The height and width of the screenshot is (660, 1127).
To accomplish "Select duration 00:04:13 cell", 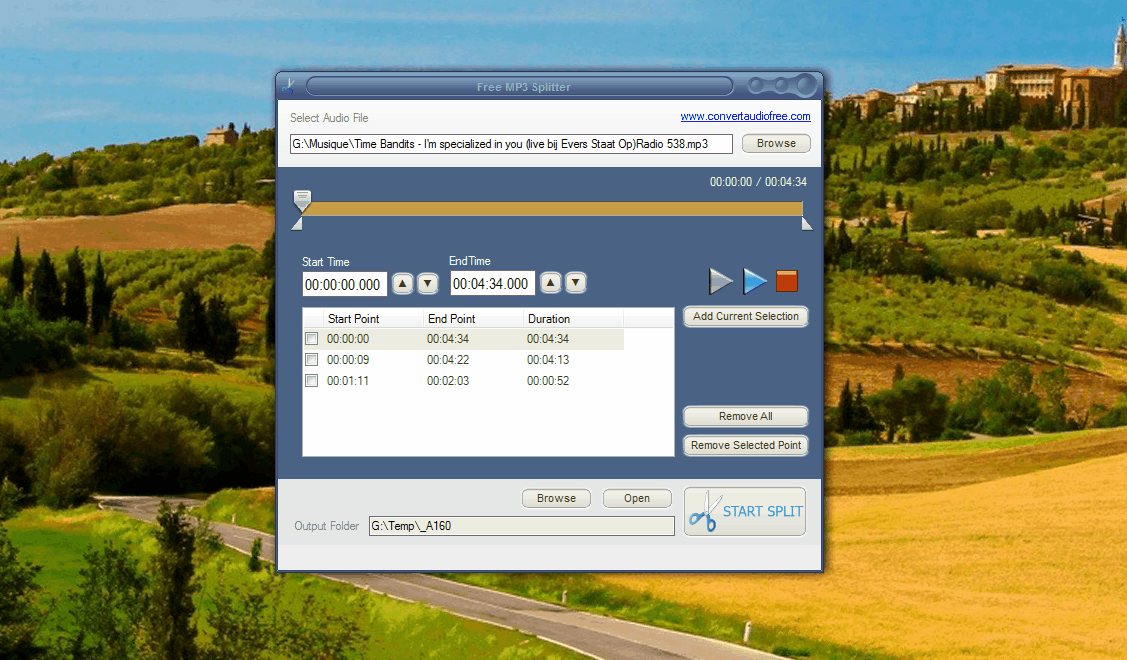I will pyautogui.click(x=548, y=359).
